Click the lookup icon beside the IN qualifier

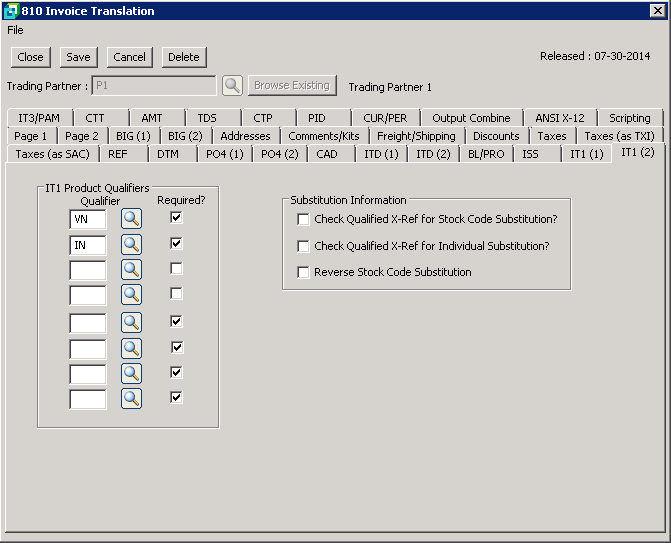coord(132,244)
